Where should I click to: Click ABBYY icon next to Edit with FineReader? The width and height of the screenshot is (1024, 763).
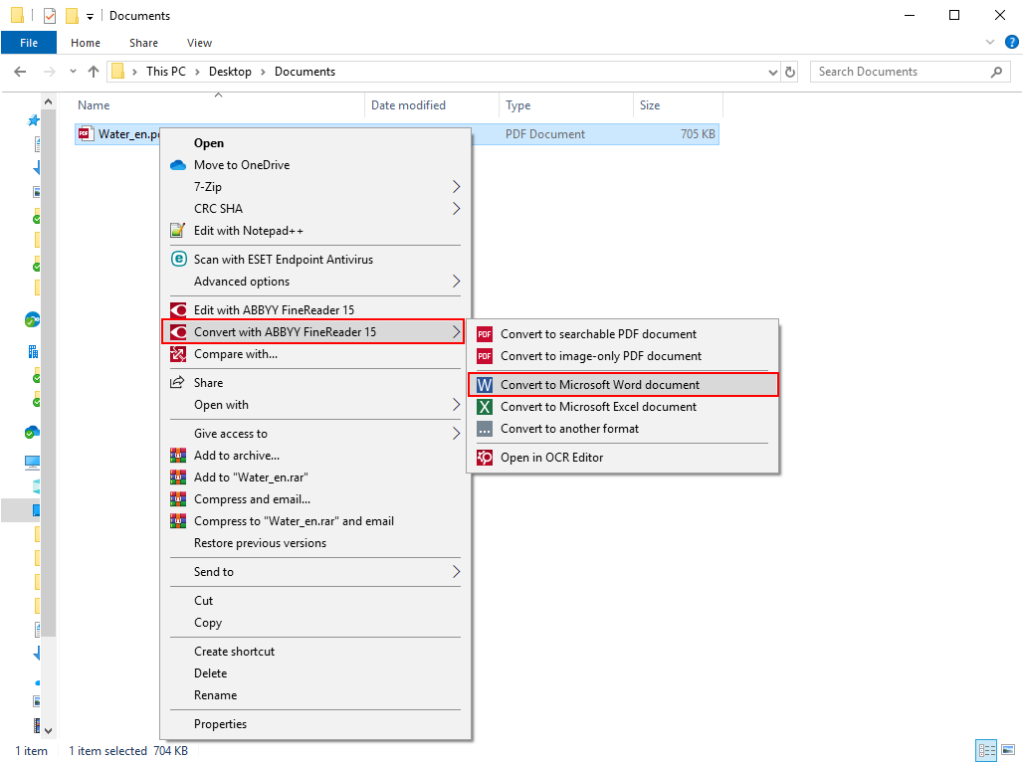[x=178, y=310]
